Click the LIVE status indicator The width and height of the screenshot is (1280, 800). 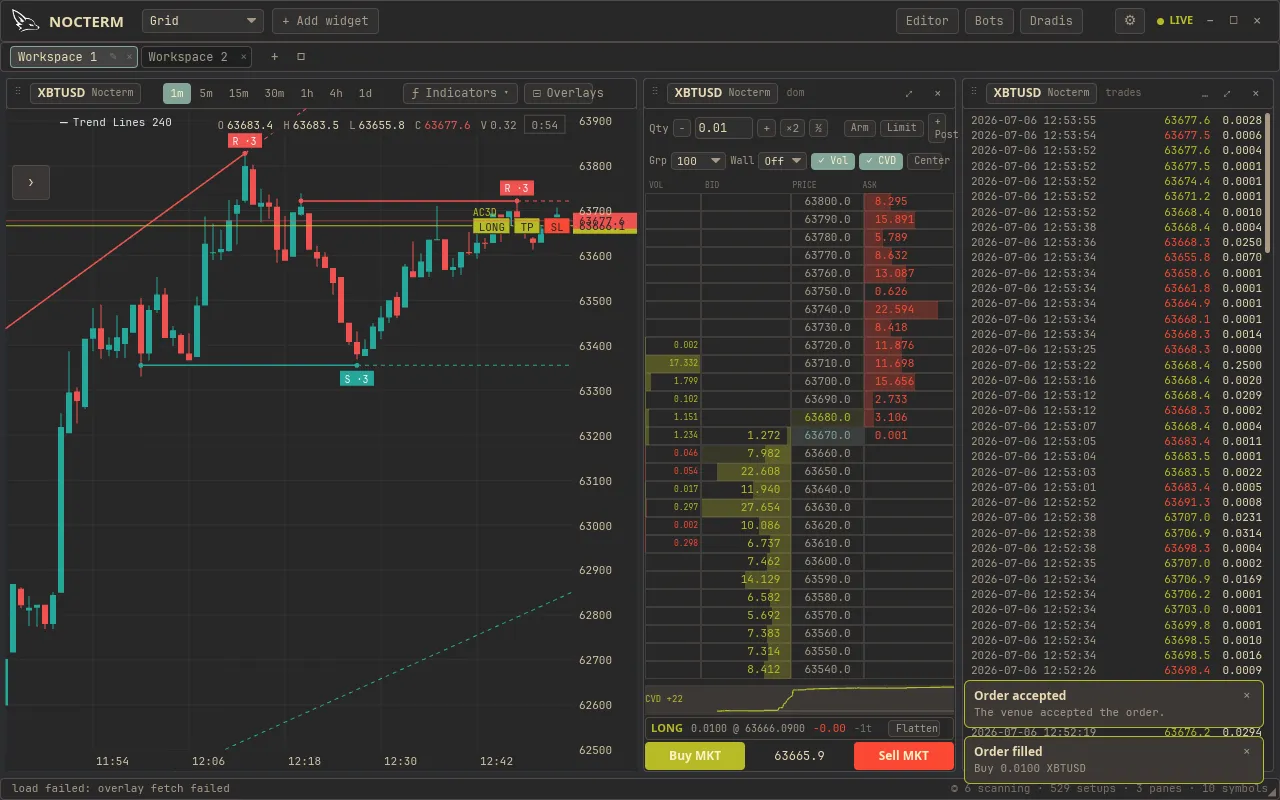point(1175,20)
